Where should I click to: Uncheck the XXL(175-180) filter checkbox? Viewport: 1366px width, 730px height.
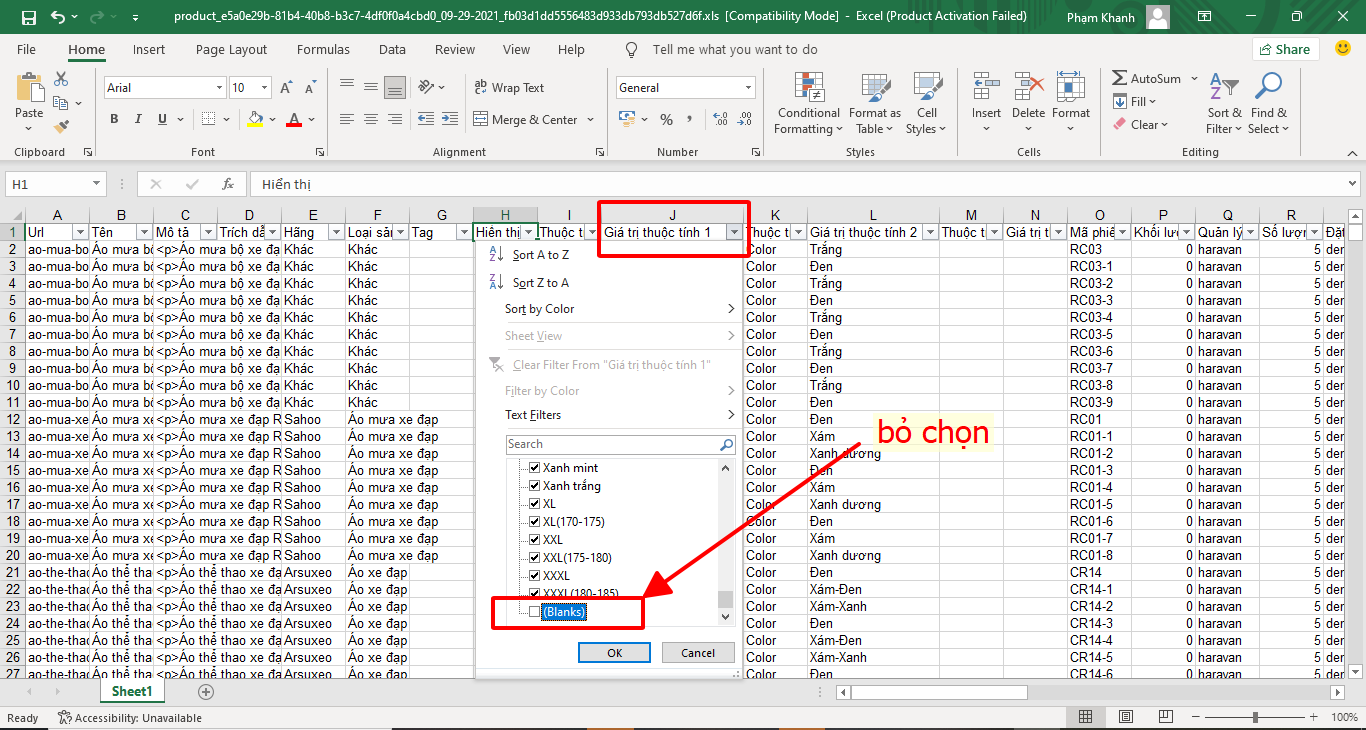tap(535, 558)
